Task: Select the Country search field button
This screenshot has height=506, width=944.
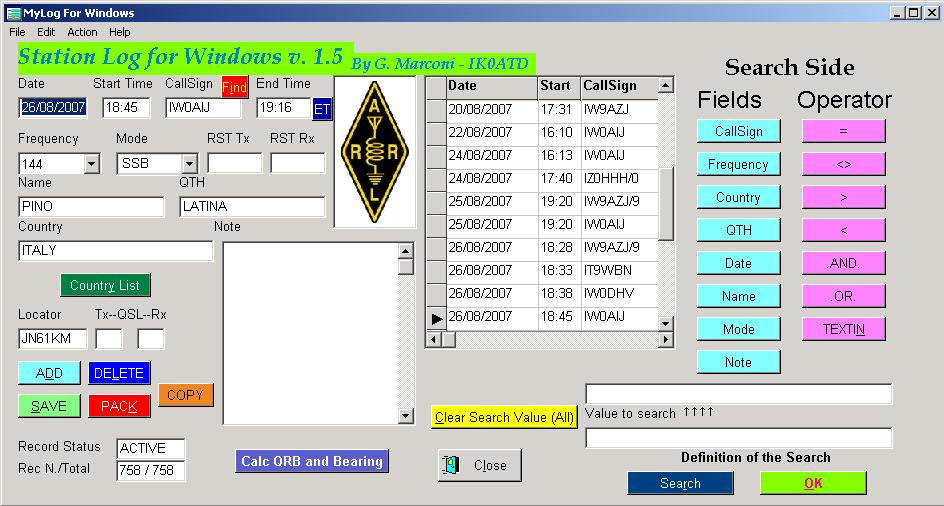Action: coord(739,197)
